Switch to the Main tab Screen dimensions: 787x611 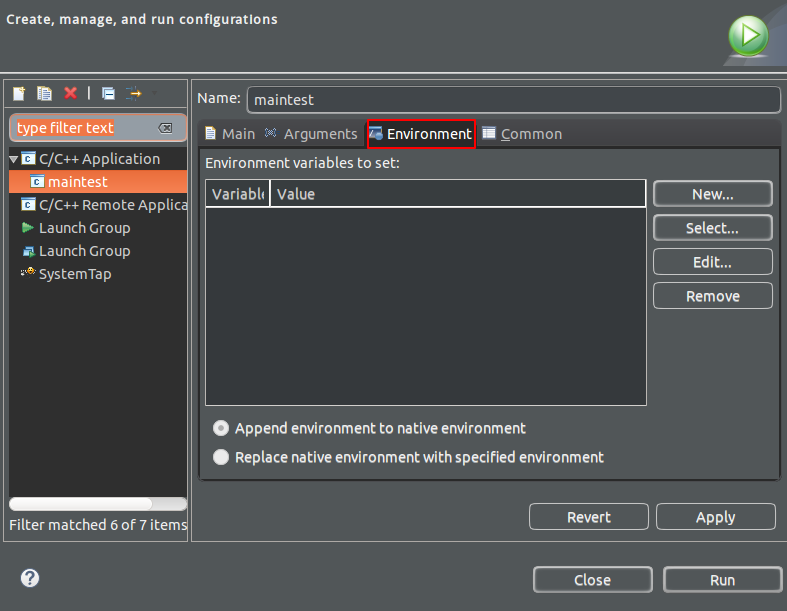coord(230,134)
